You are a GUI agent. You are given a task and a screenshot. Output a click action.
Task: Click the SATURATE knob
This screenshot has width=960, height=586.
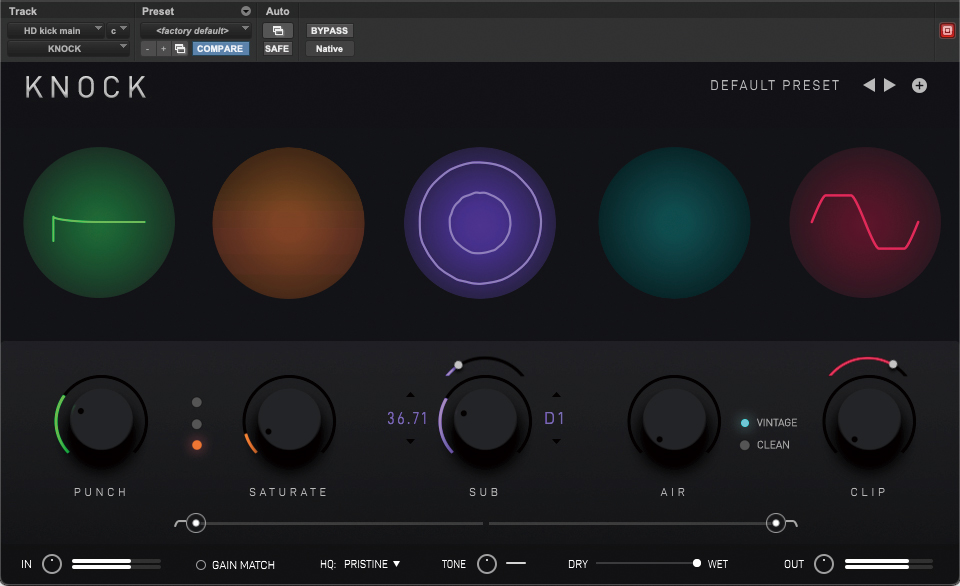[289, 420]
